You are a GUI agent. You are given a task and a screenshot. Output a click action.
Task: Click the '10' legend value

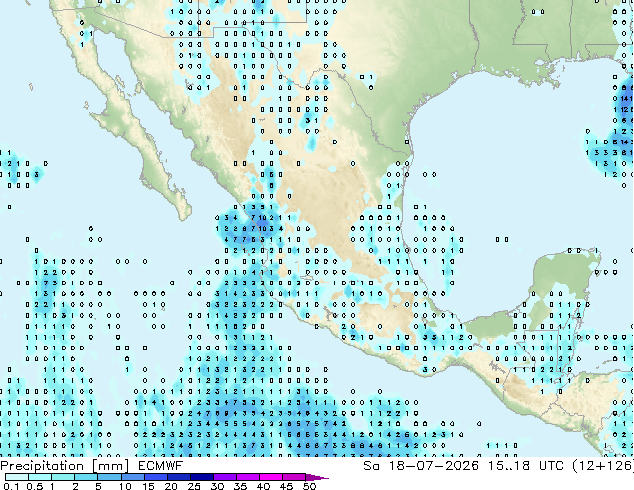coord(125,486)
